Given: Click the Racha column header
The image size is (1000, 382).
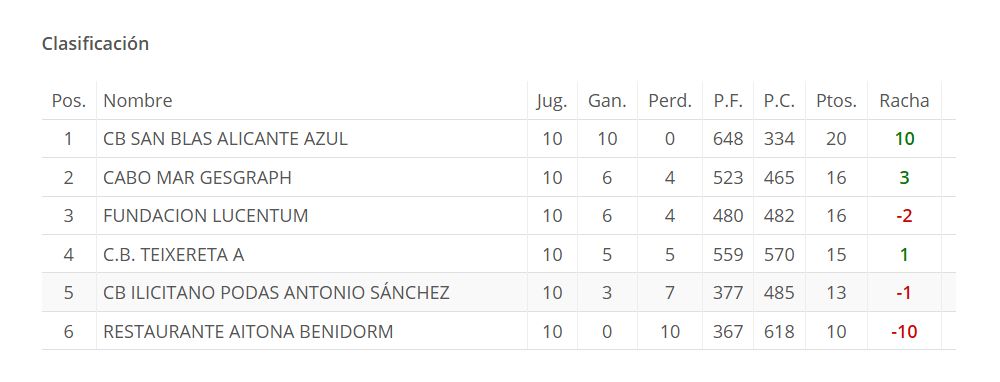Looking at the screenshot, I should pos(904,101).
